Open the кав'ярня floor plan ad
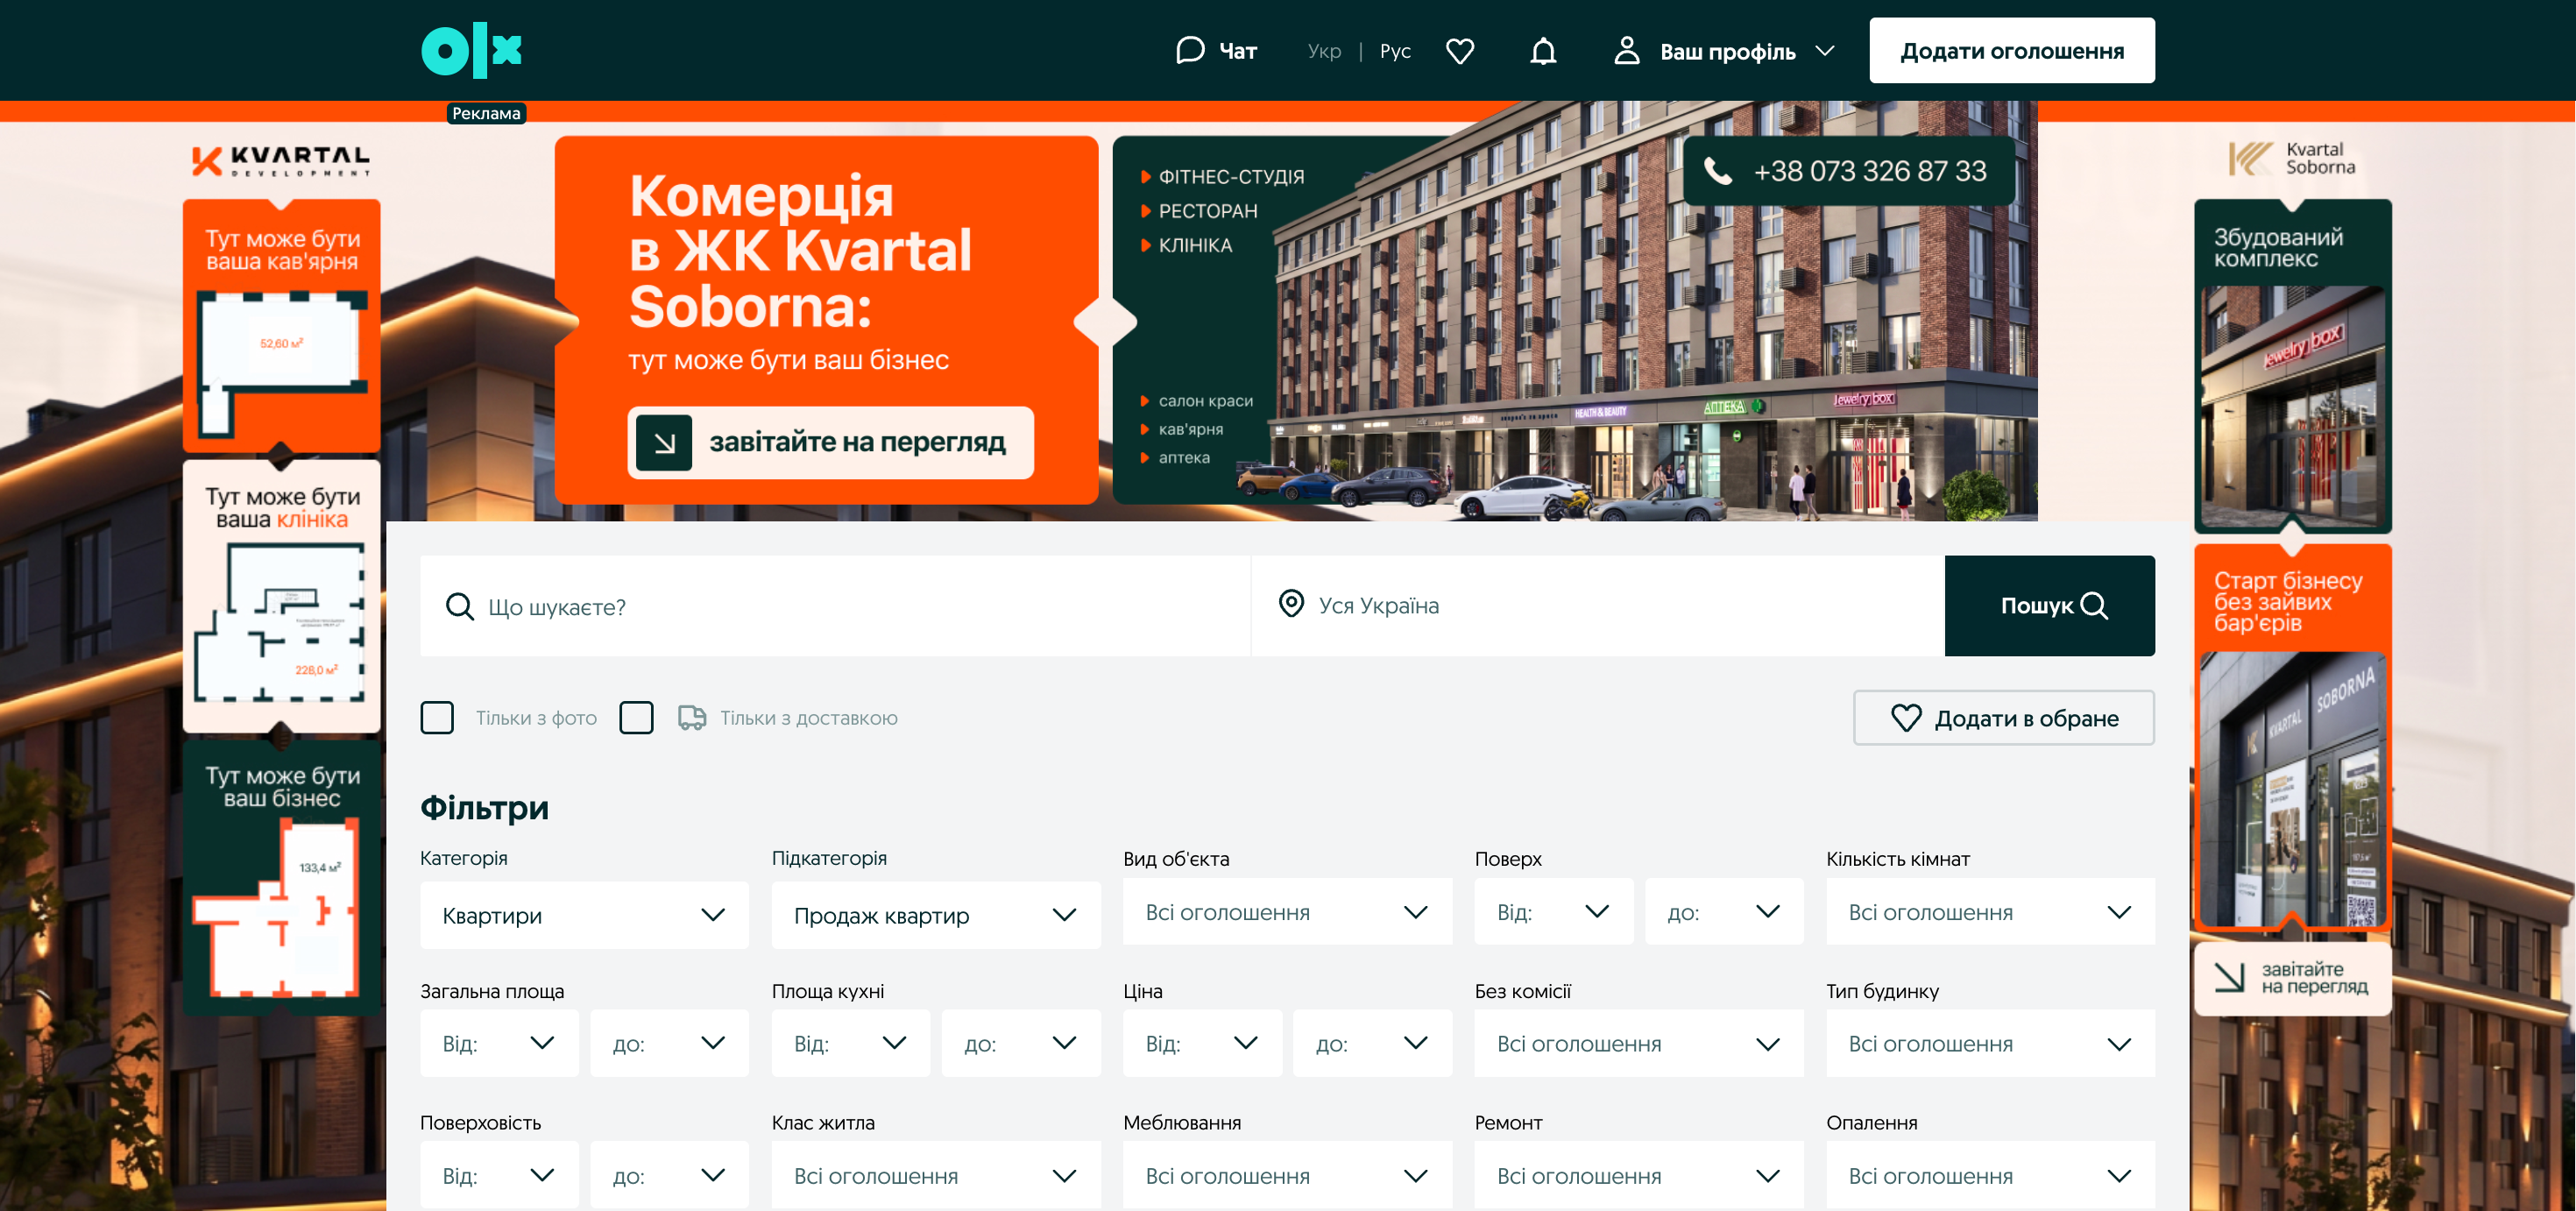The image size is (2576, 1211). tap(281, 325)
